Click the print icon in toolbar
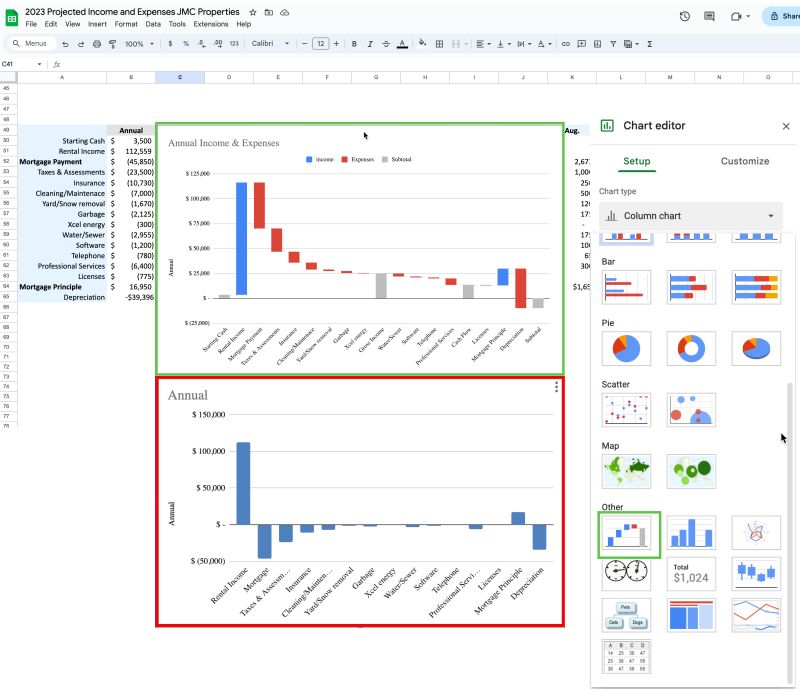This screenshot has width=800, height=693. click(x=96, y=44)
